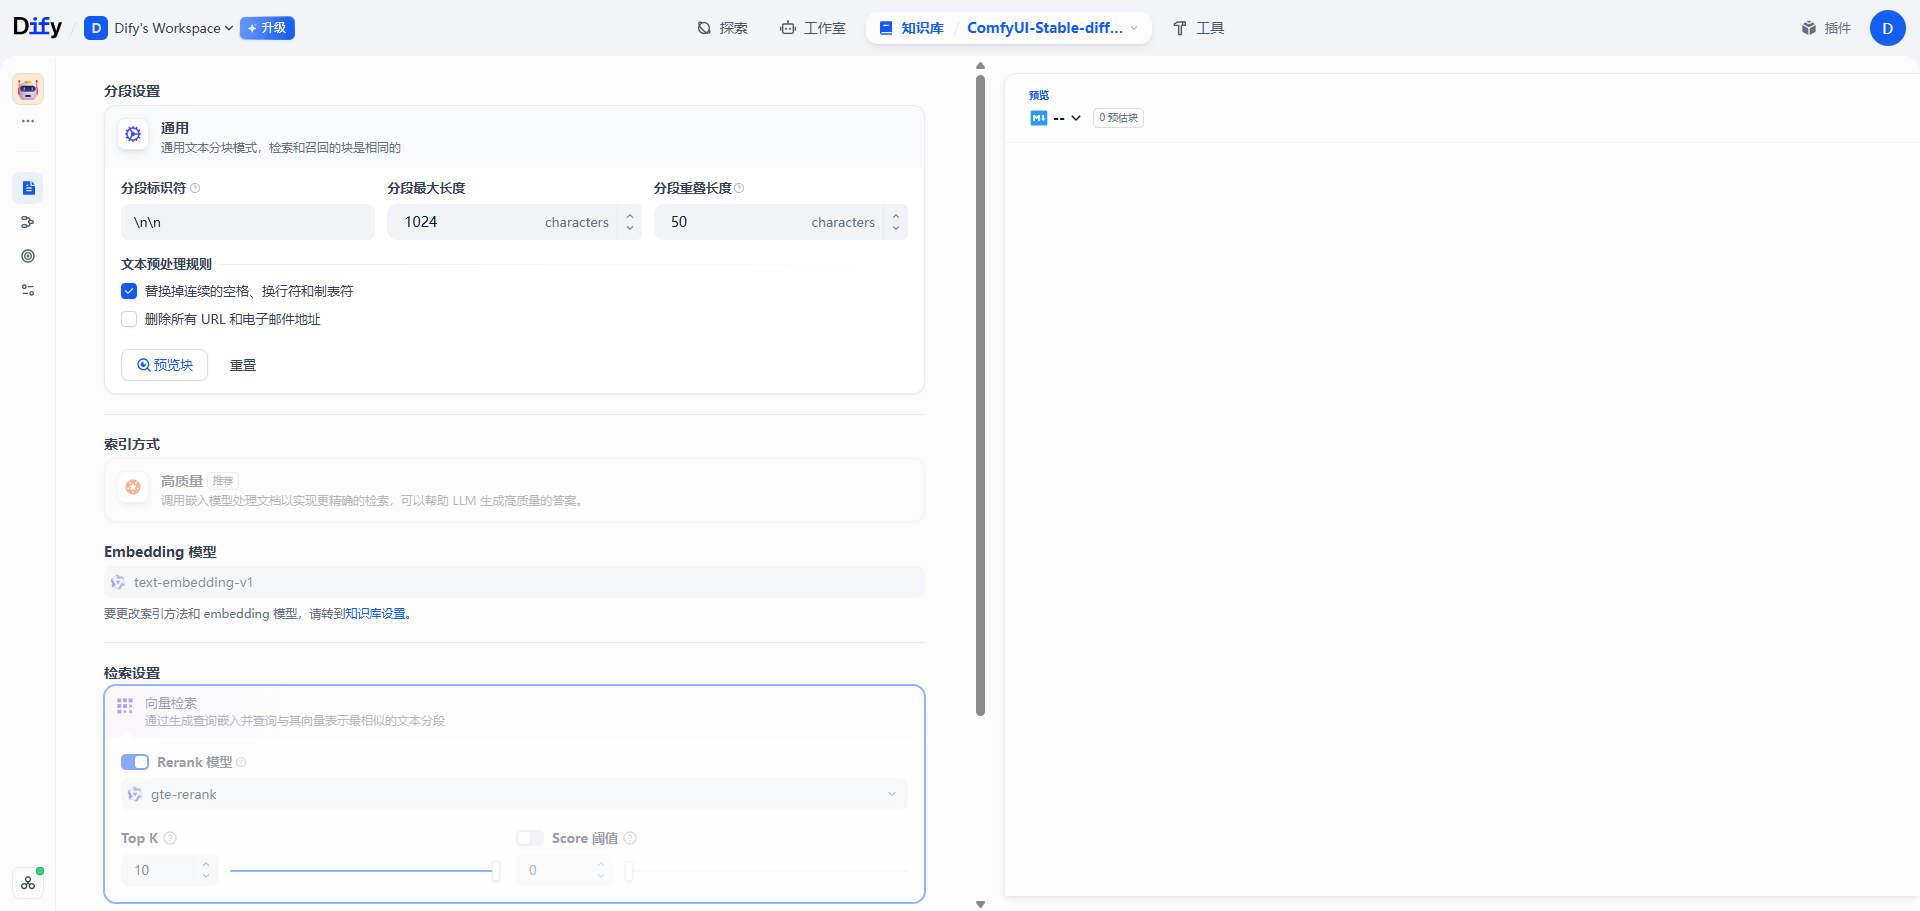Open the 插件 plugins page
The image size is (1920, 911).
point(1826,28)
